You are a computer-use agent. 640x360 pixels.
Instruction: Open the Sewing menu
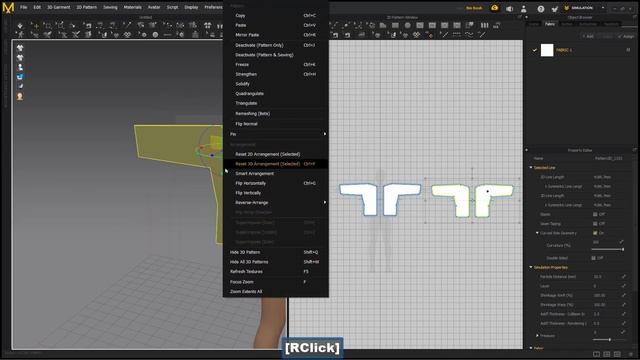[110, 7]
